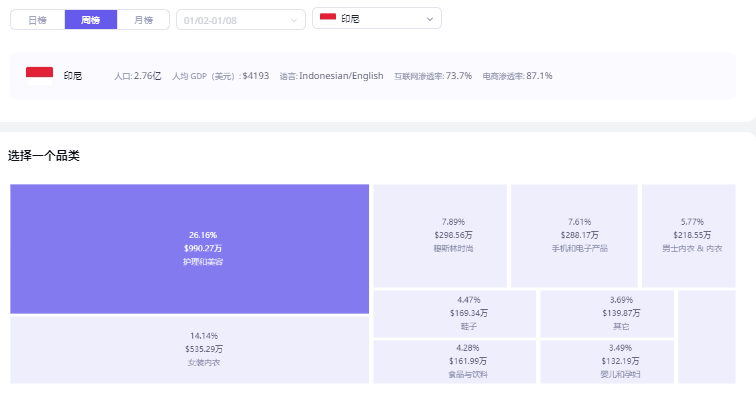Open the 印尼 country selector dropdown
The width and height of the screenshot is (756, 399).
point(377,18)
